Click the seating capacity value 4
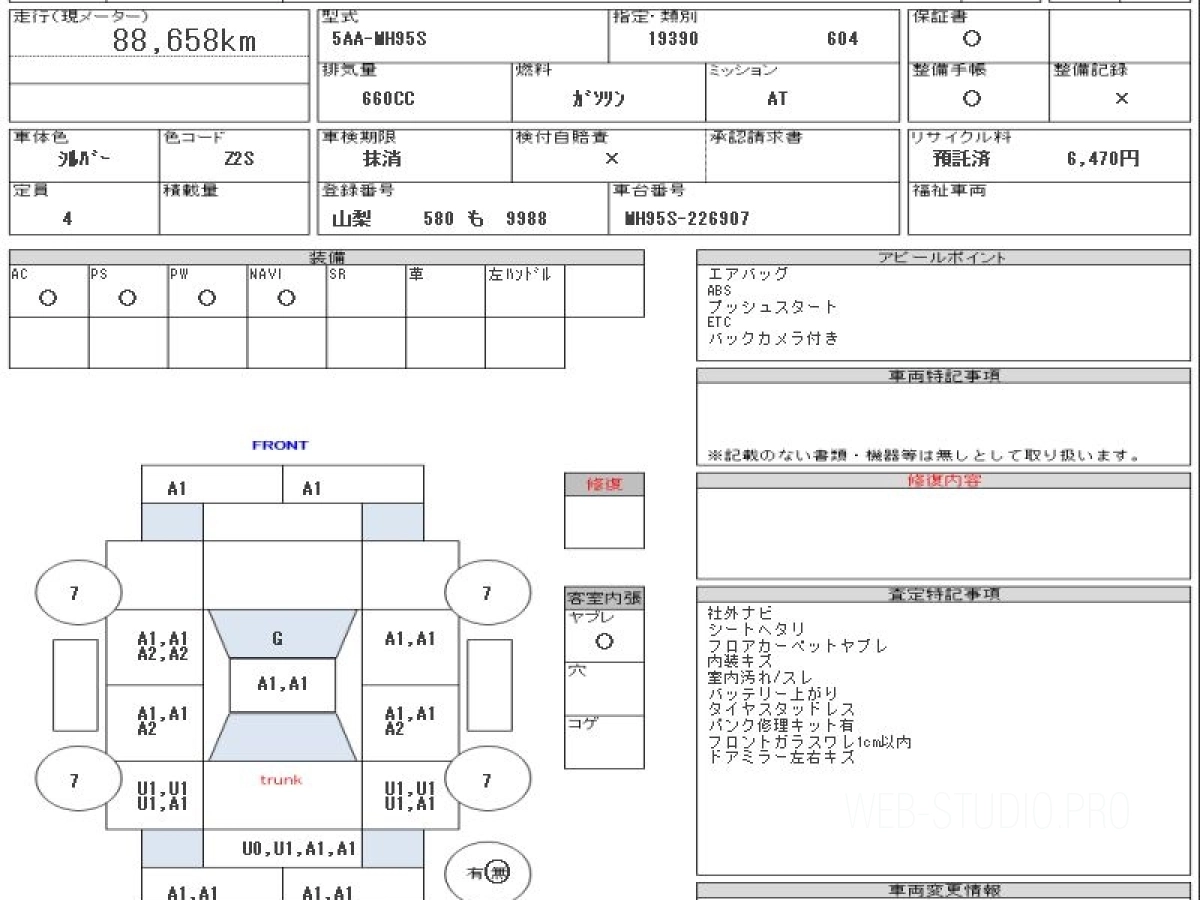Screen dimensions: 1200x900 tap(67, 218)
